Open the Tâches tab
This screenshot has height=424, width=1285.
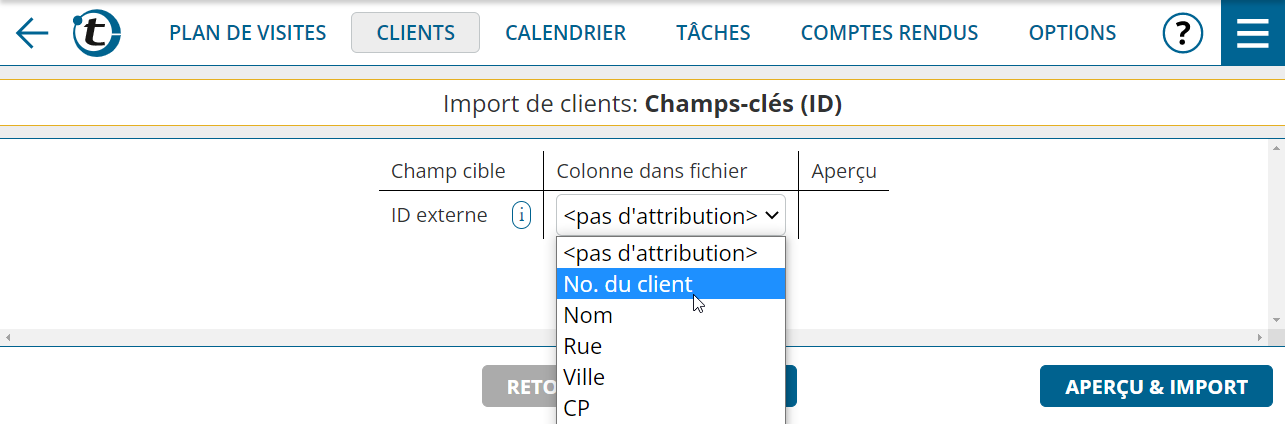713,33
